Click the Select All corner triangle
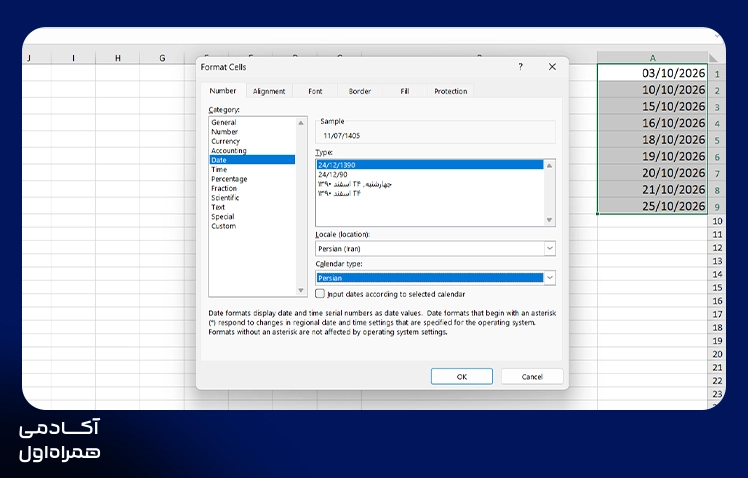The height and width of the screenshot is (478, 748). (x=714, y=58)
